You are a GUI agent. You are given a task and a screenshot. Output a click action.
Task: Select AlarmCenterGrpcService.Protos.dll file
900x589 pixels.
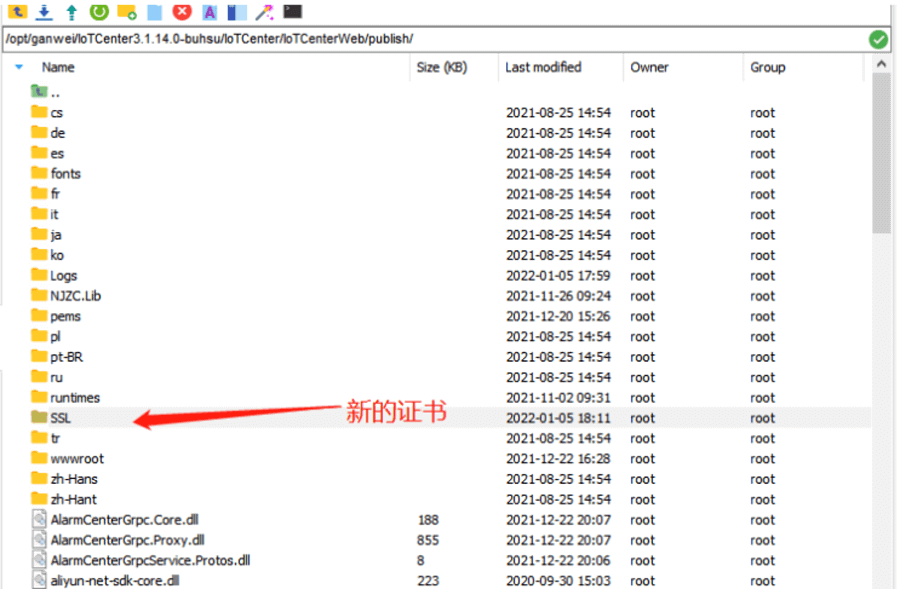point(150,560)
